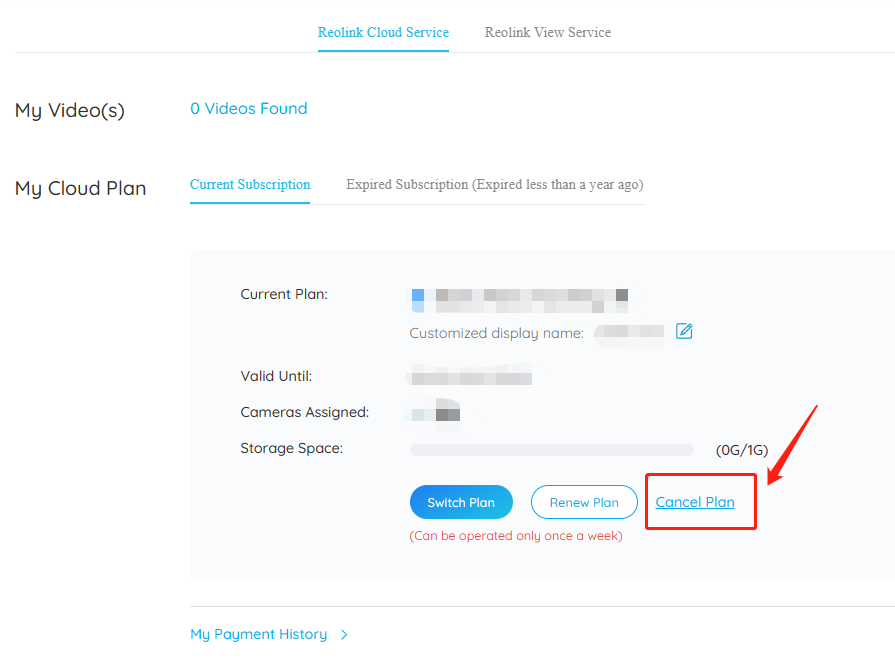Click the chevron arrow after My Payment History
The image size is (895, 661).
point(344,635)
